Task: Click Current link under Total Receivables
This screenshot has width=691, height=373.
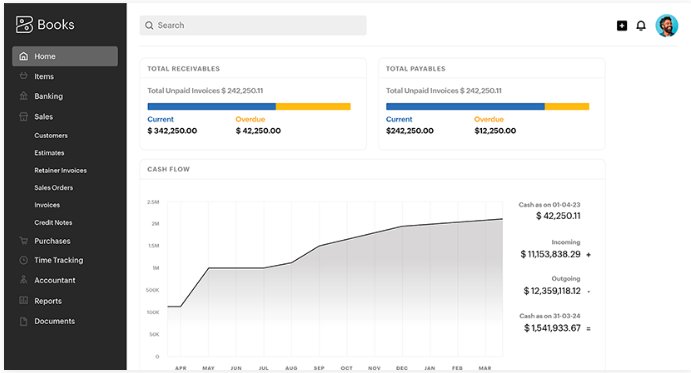Action: click(160, 119)
